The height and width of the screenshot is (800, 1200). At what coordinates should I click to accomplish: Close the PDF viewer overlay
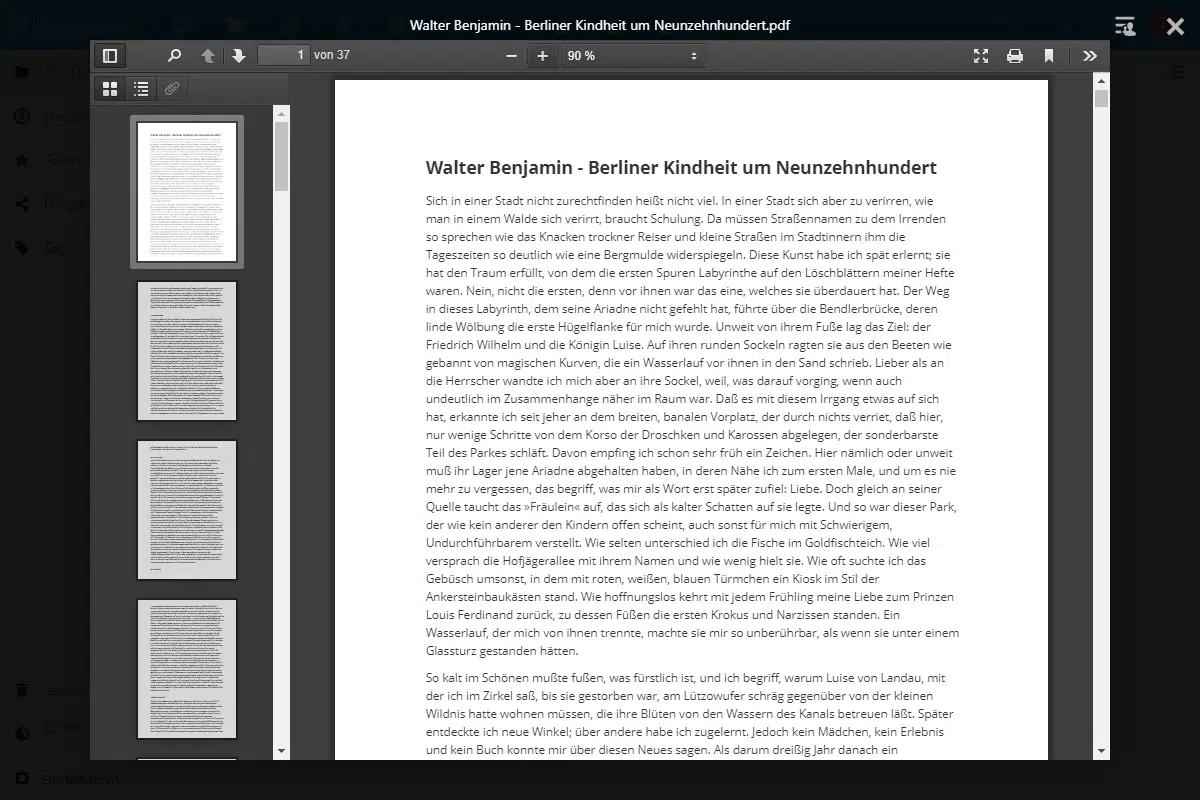pyautogui.click(x=1175, y=26)
